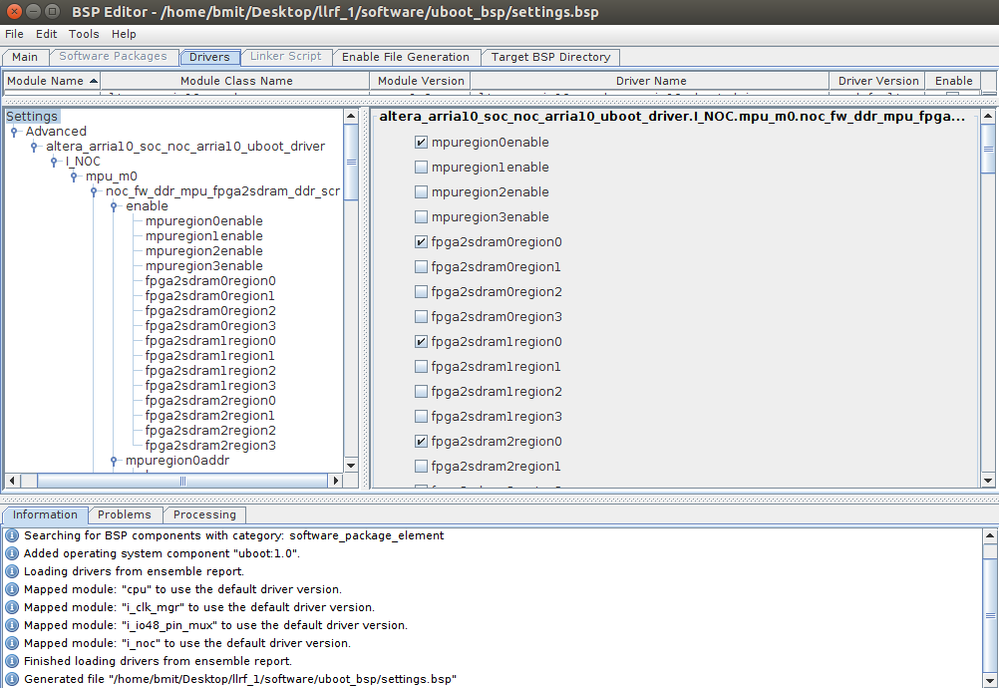This screenshot has height=688, width=999.
Task: Click tree panel scroll-up arrow
Action: click(350, 117)
